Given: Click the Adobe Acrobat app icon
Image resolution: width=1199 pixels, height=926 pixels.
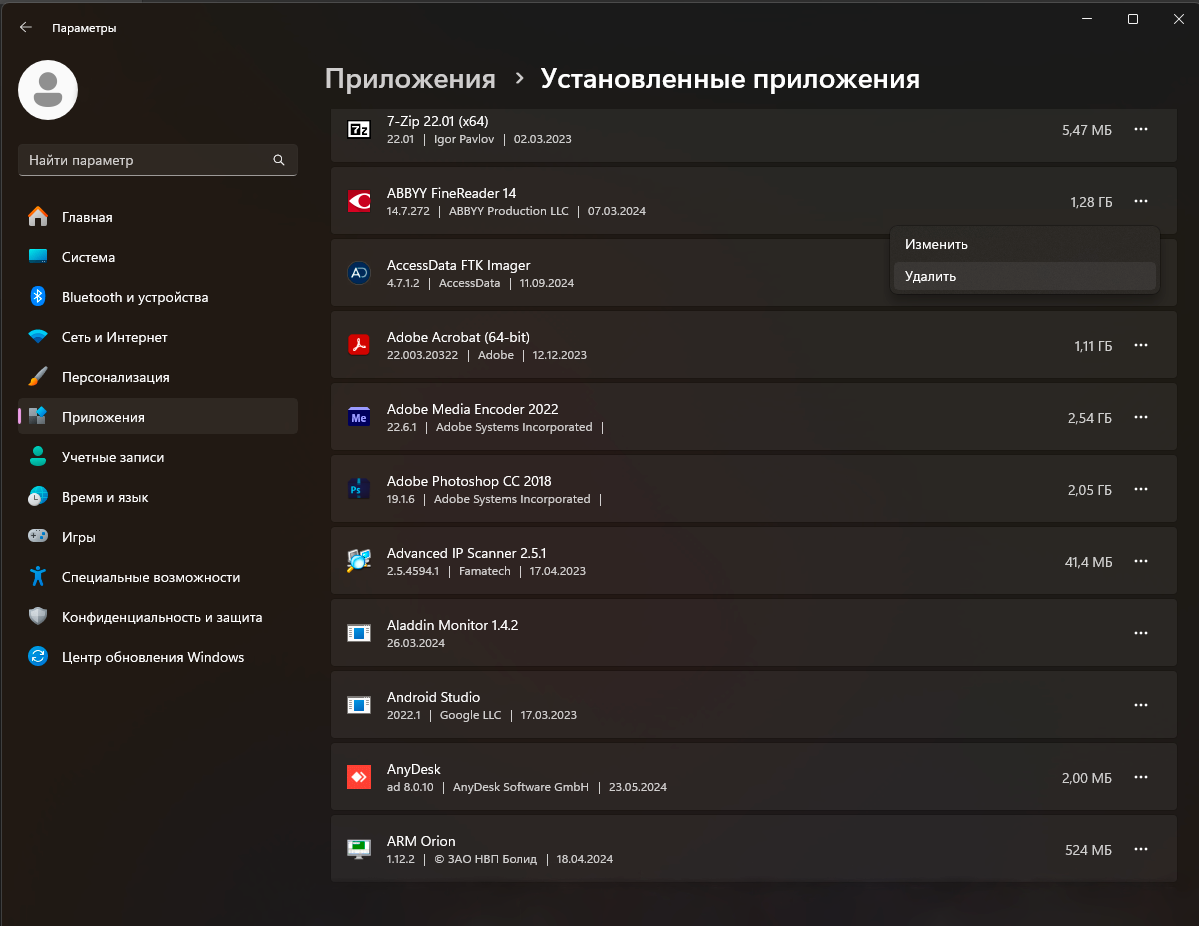Looking at the screenshot, I should [x=359, y=345].
